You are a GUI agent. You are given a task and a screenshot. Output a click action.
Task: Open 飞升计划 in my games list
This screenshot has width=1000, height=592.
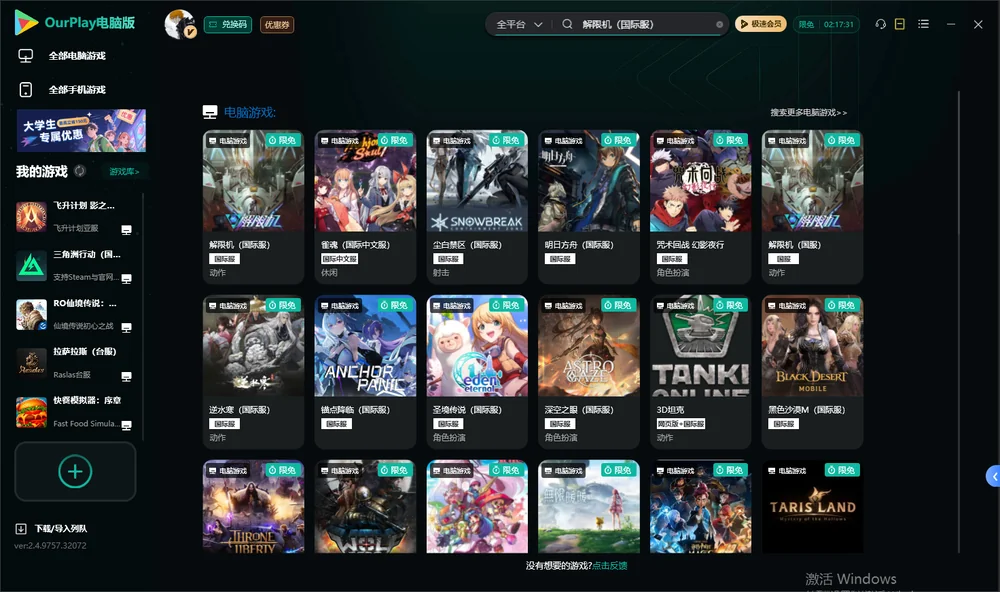pyautogui.click(x=75, y=217)
